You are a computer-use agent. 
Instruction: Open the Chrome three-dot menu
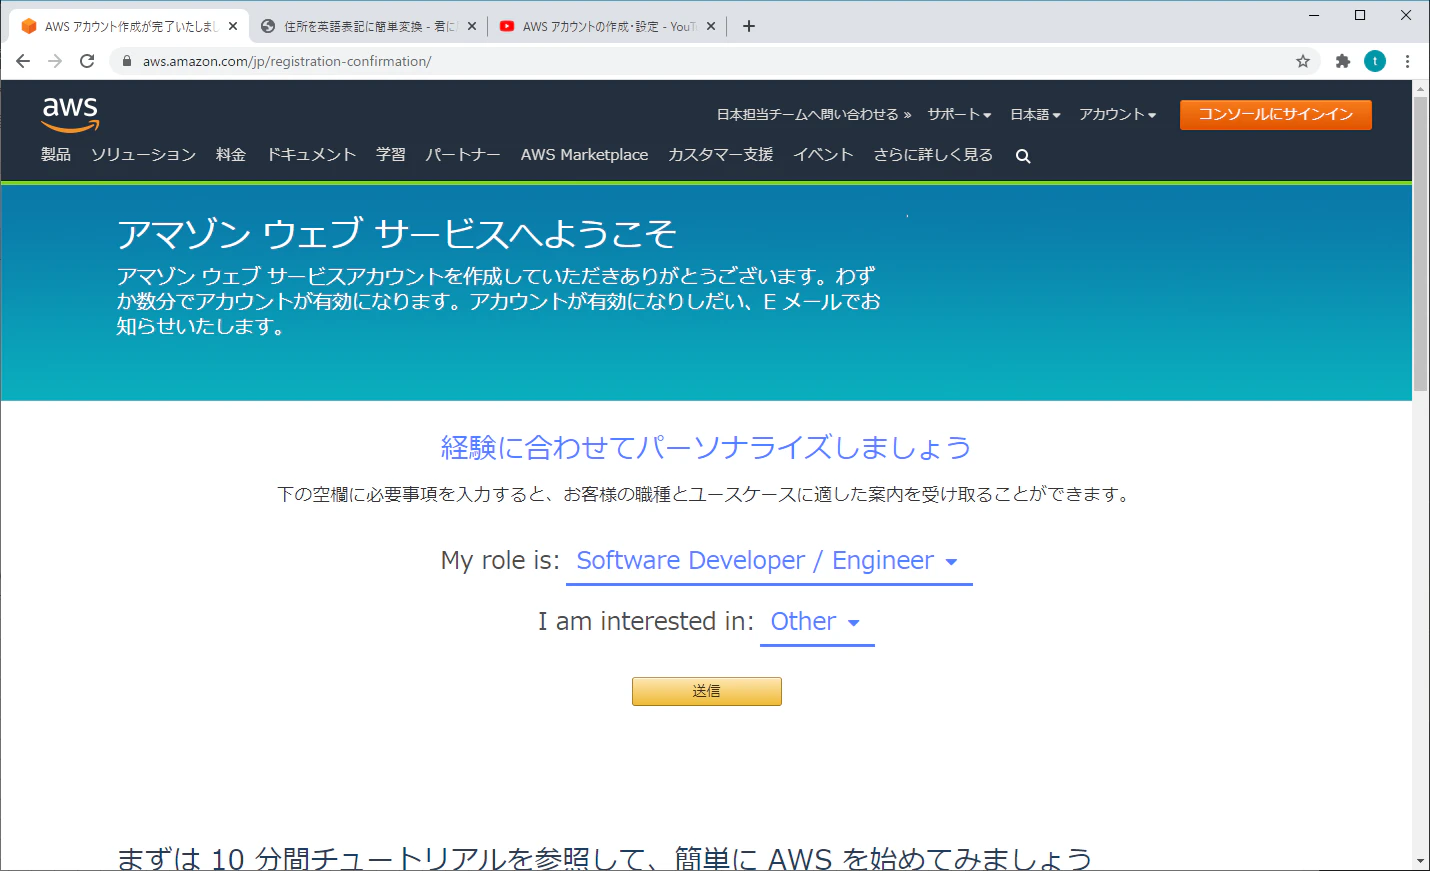[x=1407, y=61]
